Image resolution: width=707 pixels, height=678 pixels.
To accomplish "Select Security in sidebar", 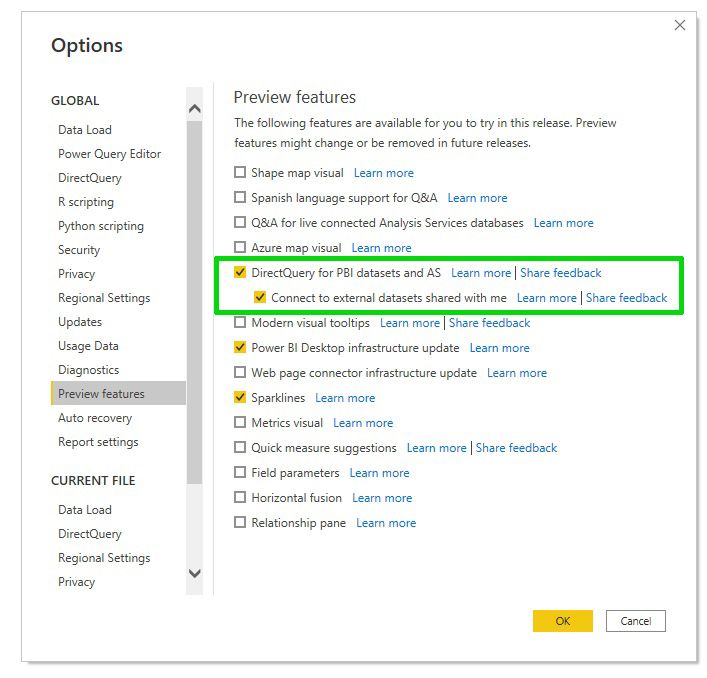I will point(79,250).
